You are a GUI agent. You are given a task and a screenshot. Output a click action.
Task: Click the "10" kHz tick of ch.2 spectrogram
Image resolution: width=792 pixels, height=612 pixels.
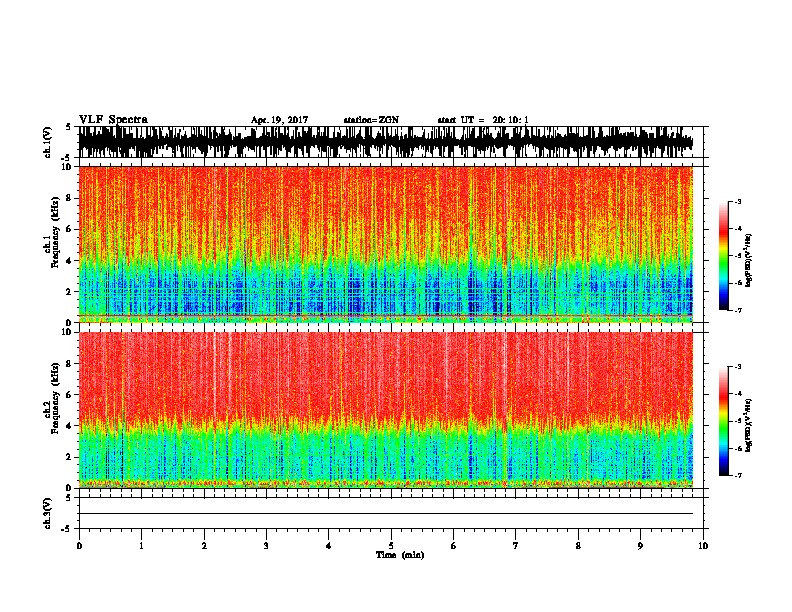pos(67,332)
